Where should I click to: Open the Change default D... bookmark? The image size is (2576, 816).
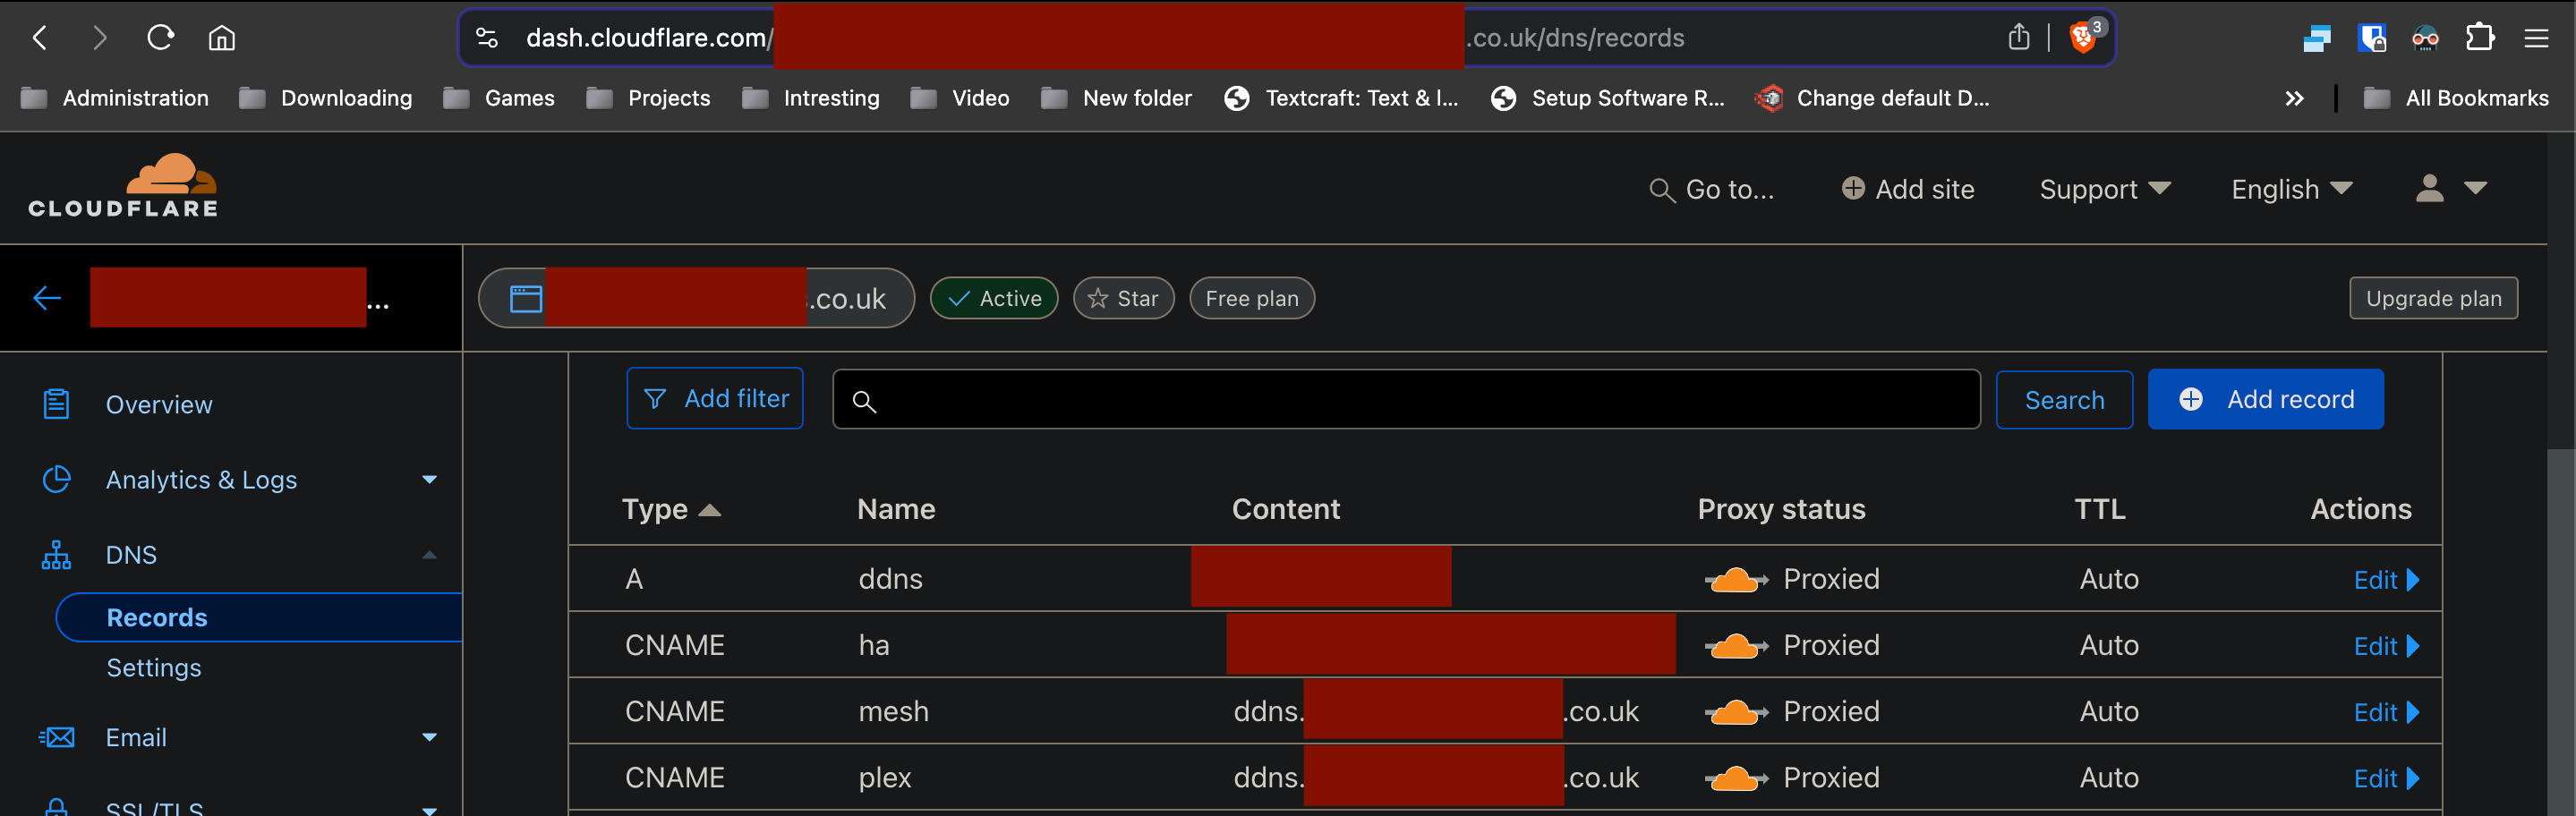pyautogui.click(x=1873, y=98)
